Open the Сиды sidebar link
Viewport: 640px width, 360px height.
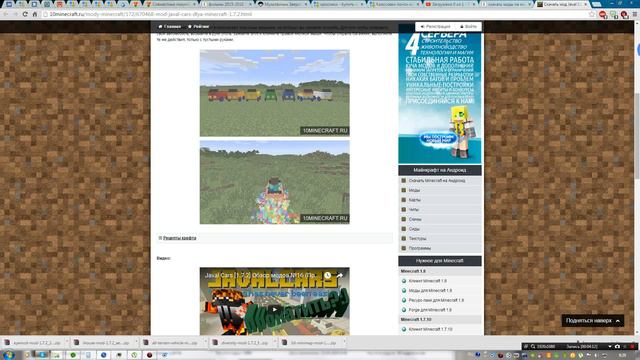[414, 229]
